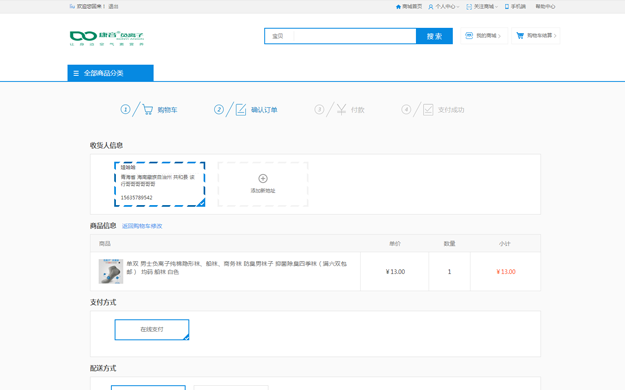Image resolution: width=625 pixels, height=390 pixels.
Task: Select the saved address card with phone 15635789542
Action: [x=159, y=184]
